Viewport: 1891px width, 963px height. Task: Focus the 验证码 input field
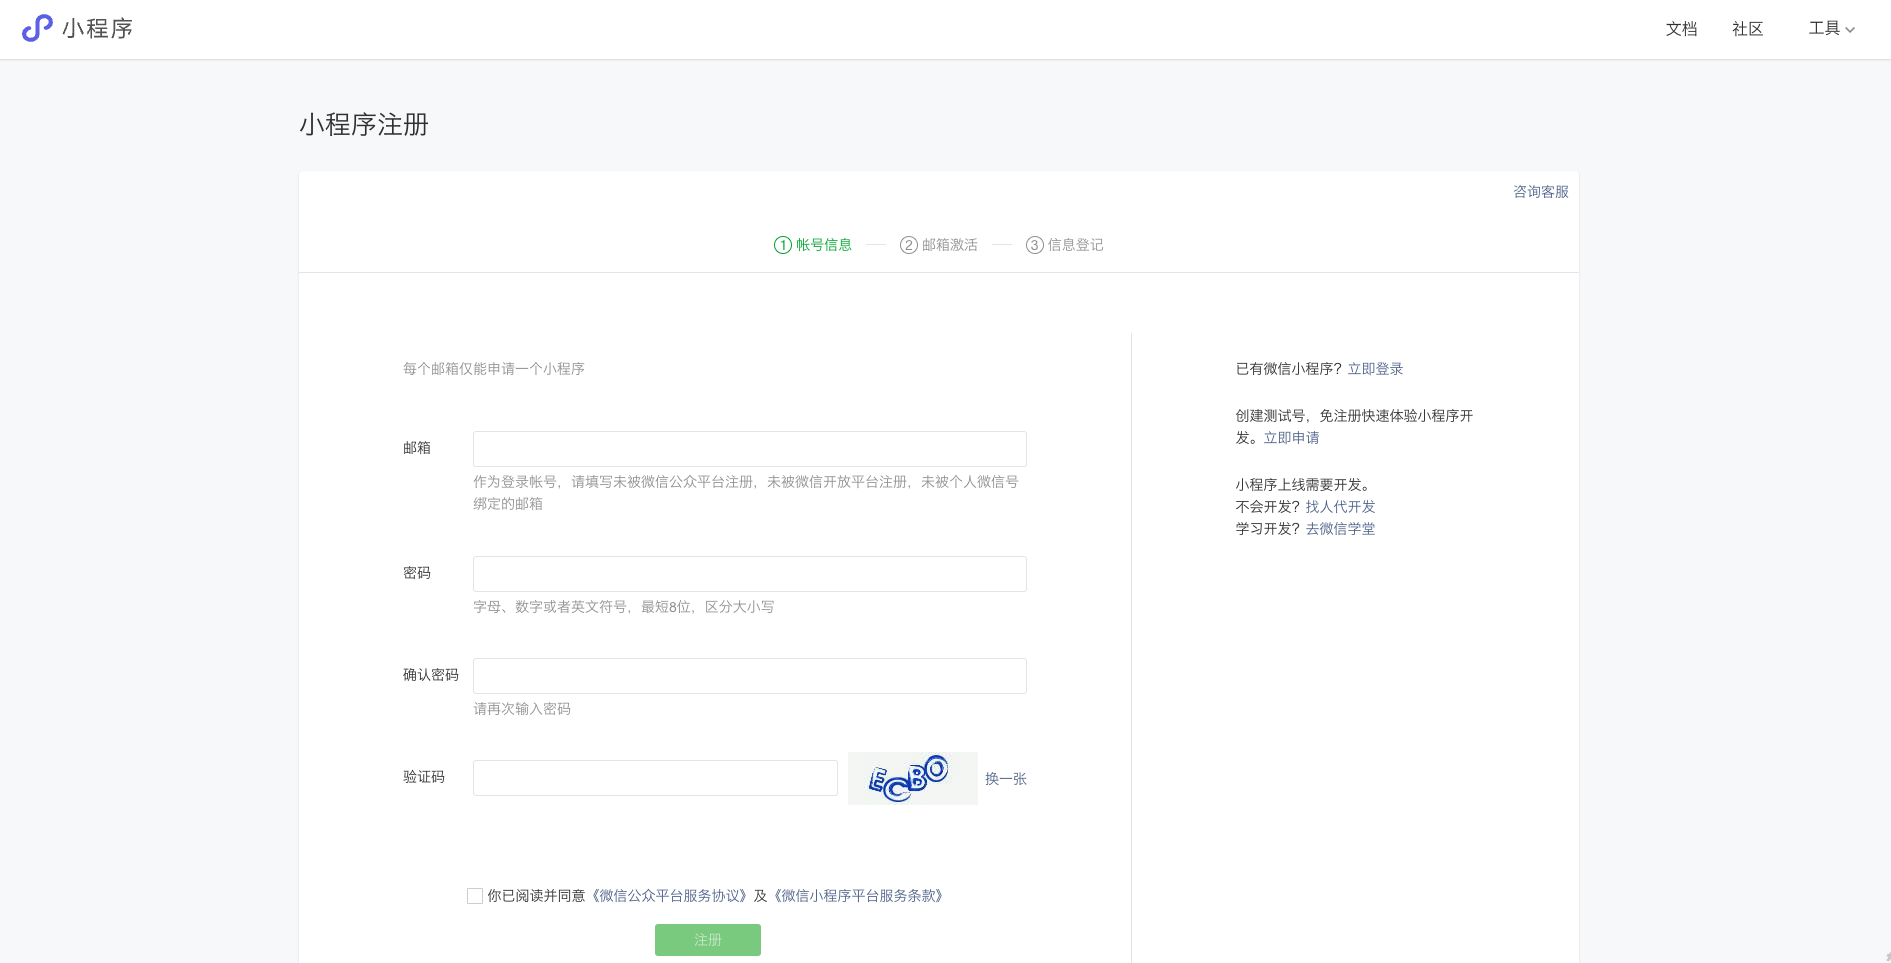(655, 778)
